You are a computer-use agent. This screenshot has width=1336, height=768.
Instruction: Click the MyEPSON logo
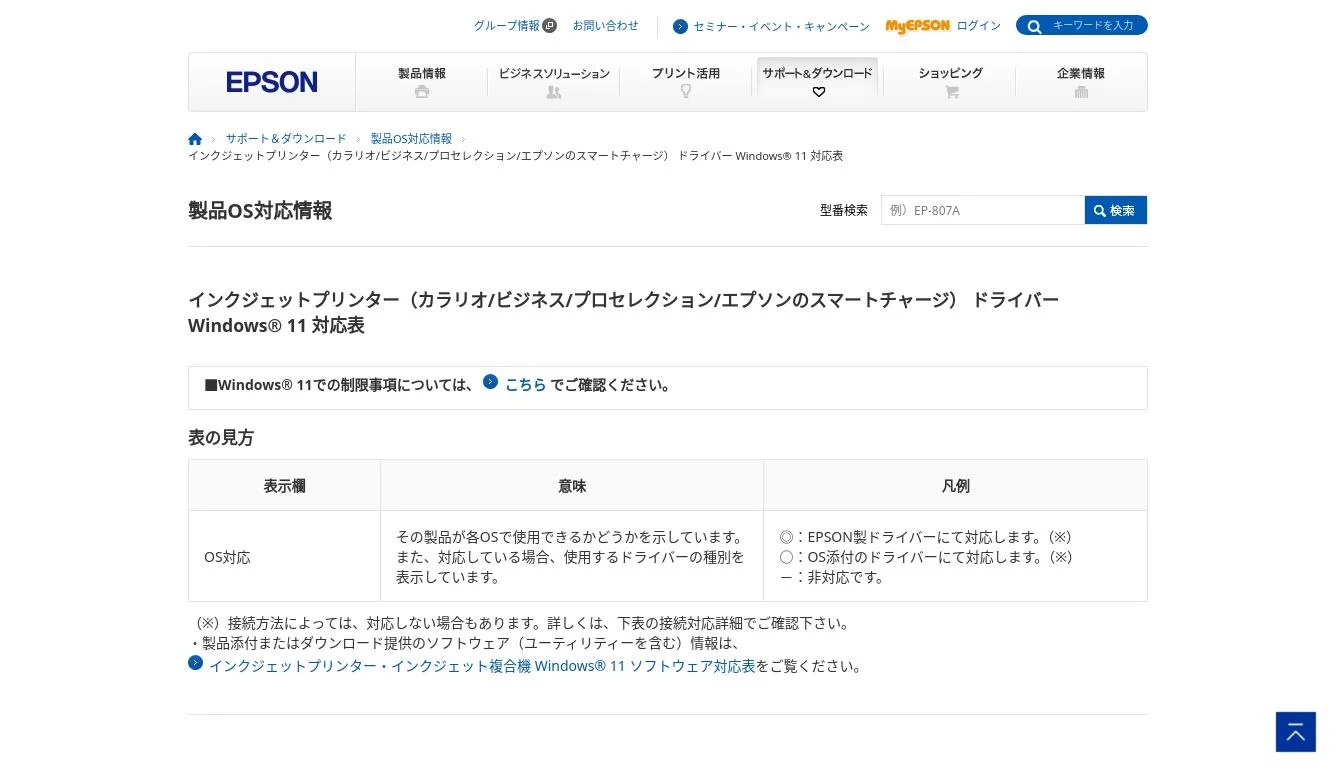(x=917, y=26)
